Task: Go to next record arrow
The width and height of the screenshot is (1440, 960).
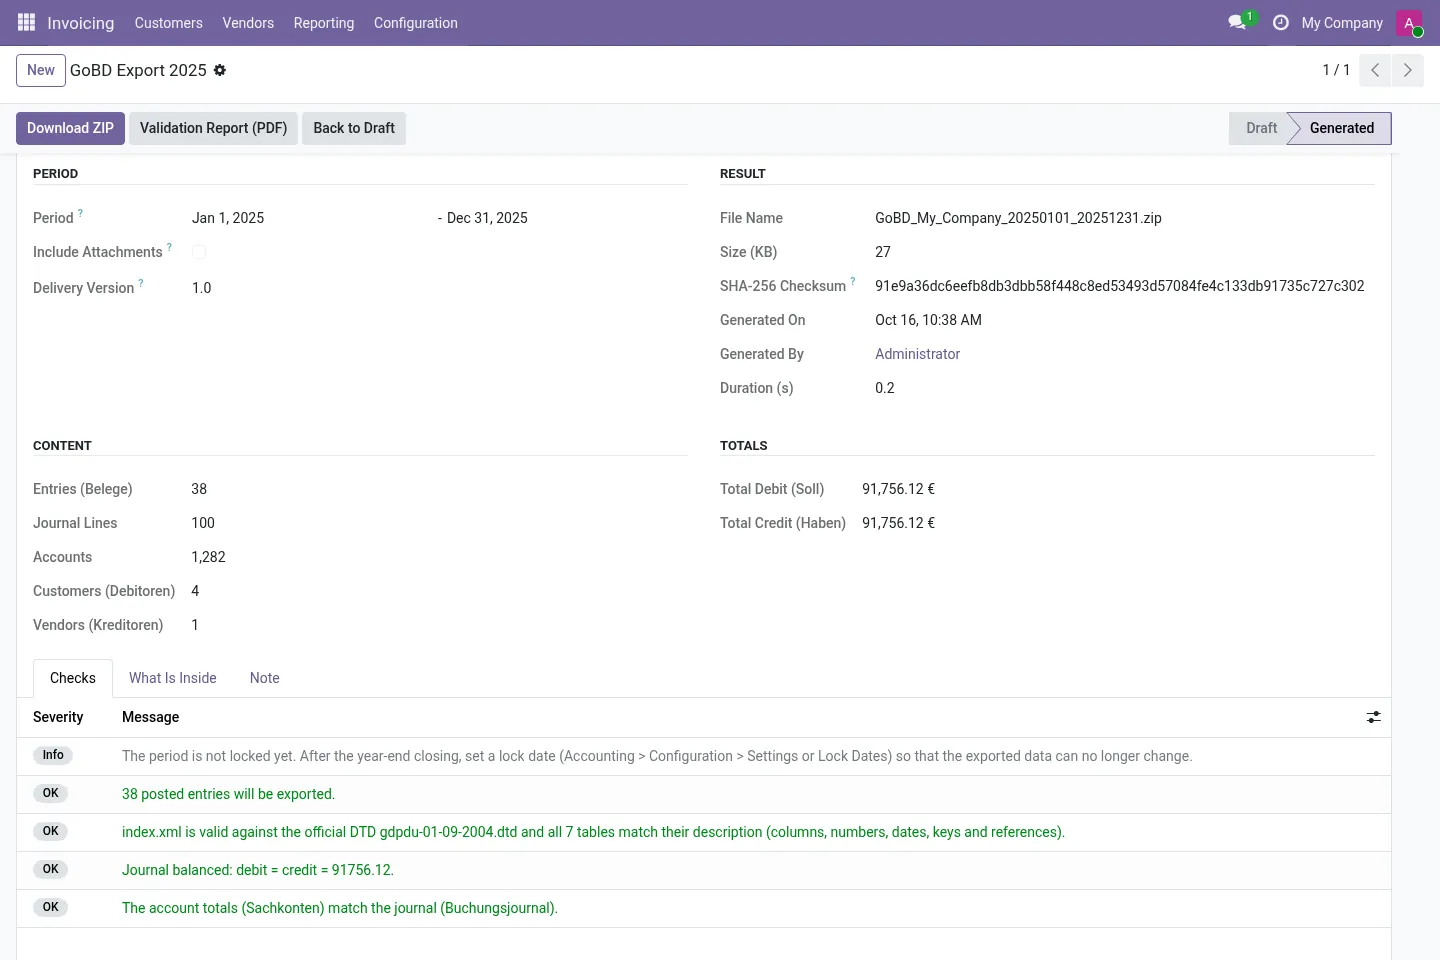Action: click(1407, 70)
